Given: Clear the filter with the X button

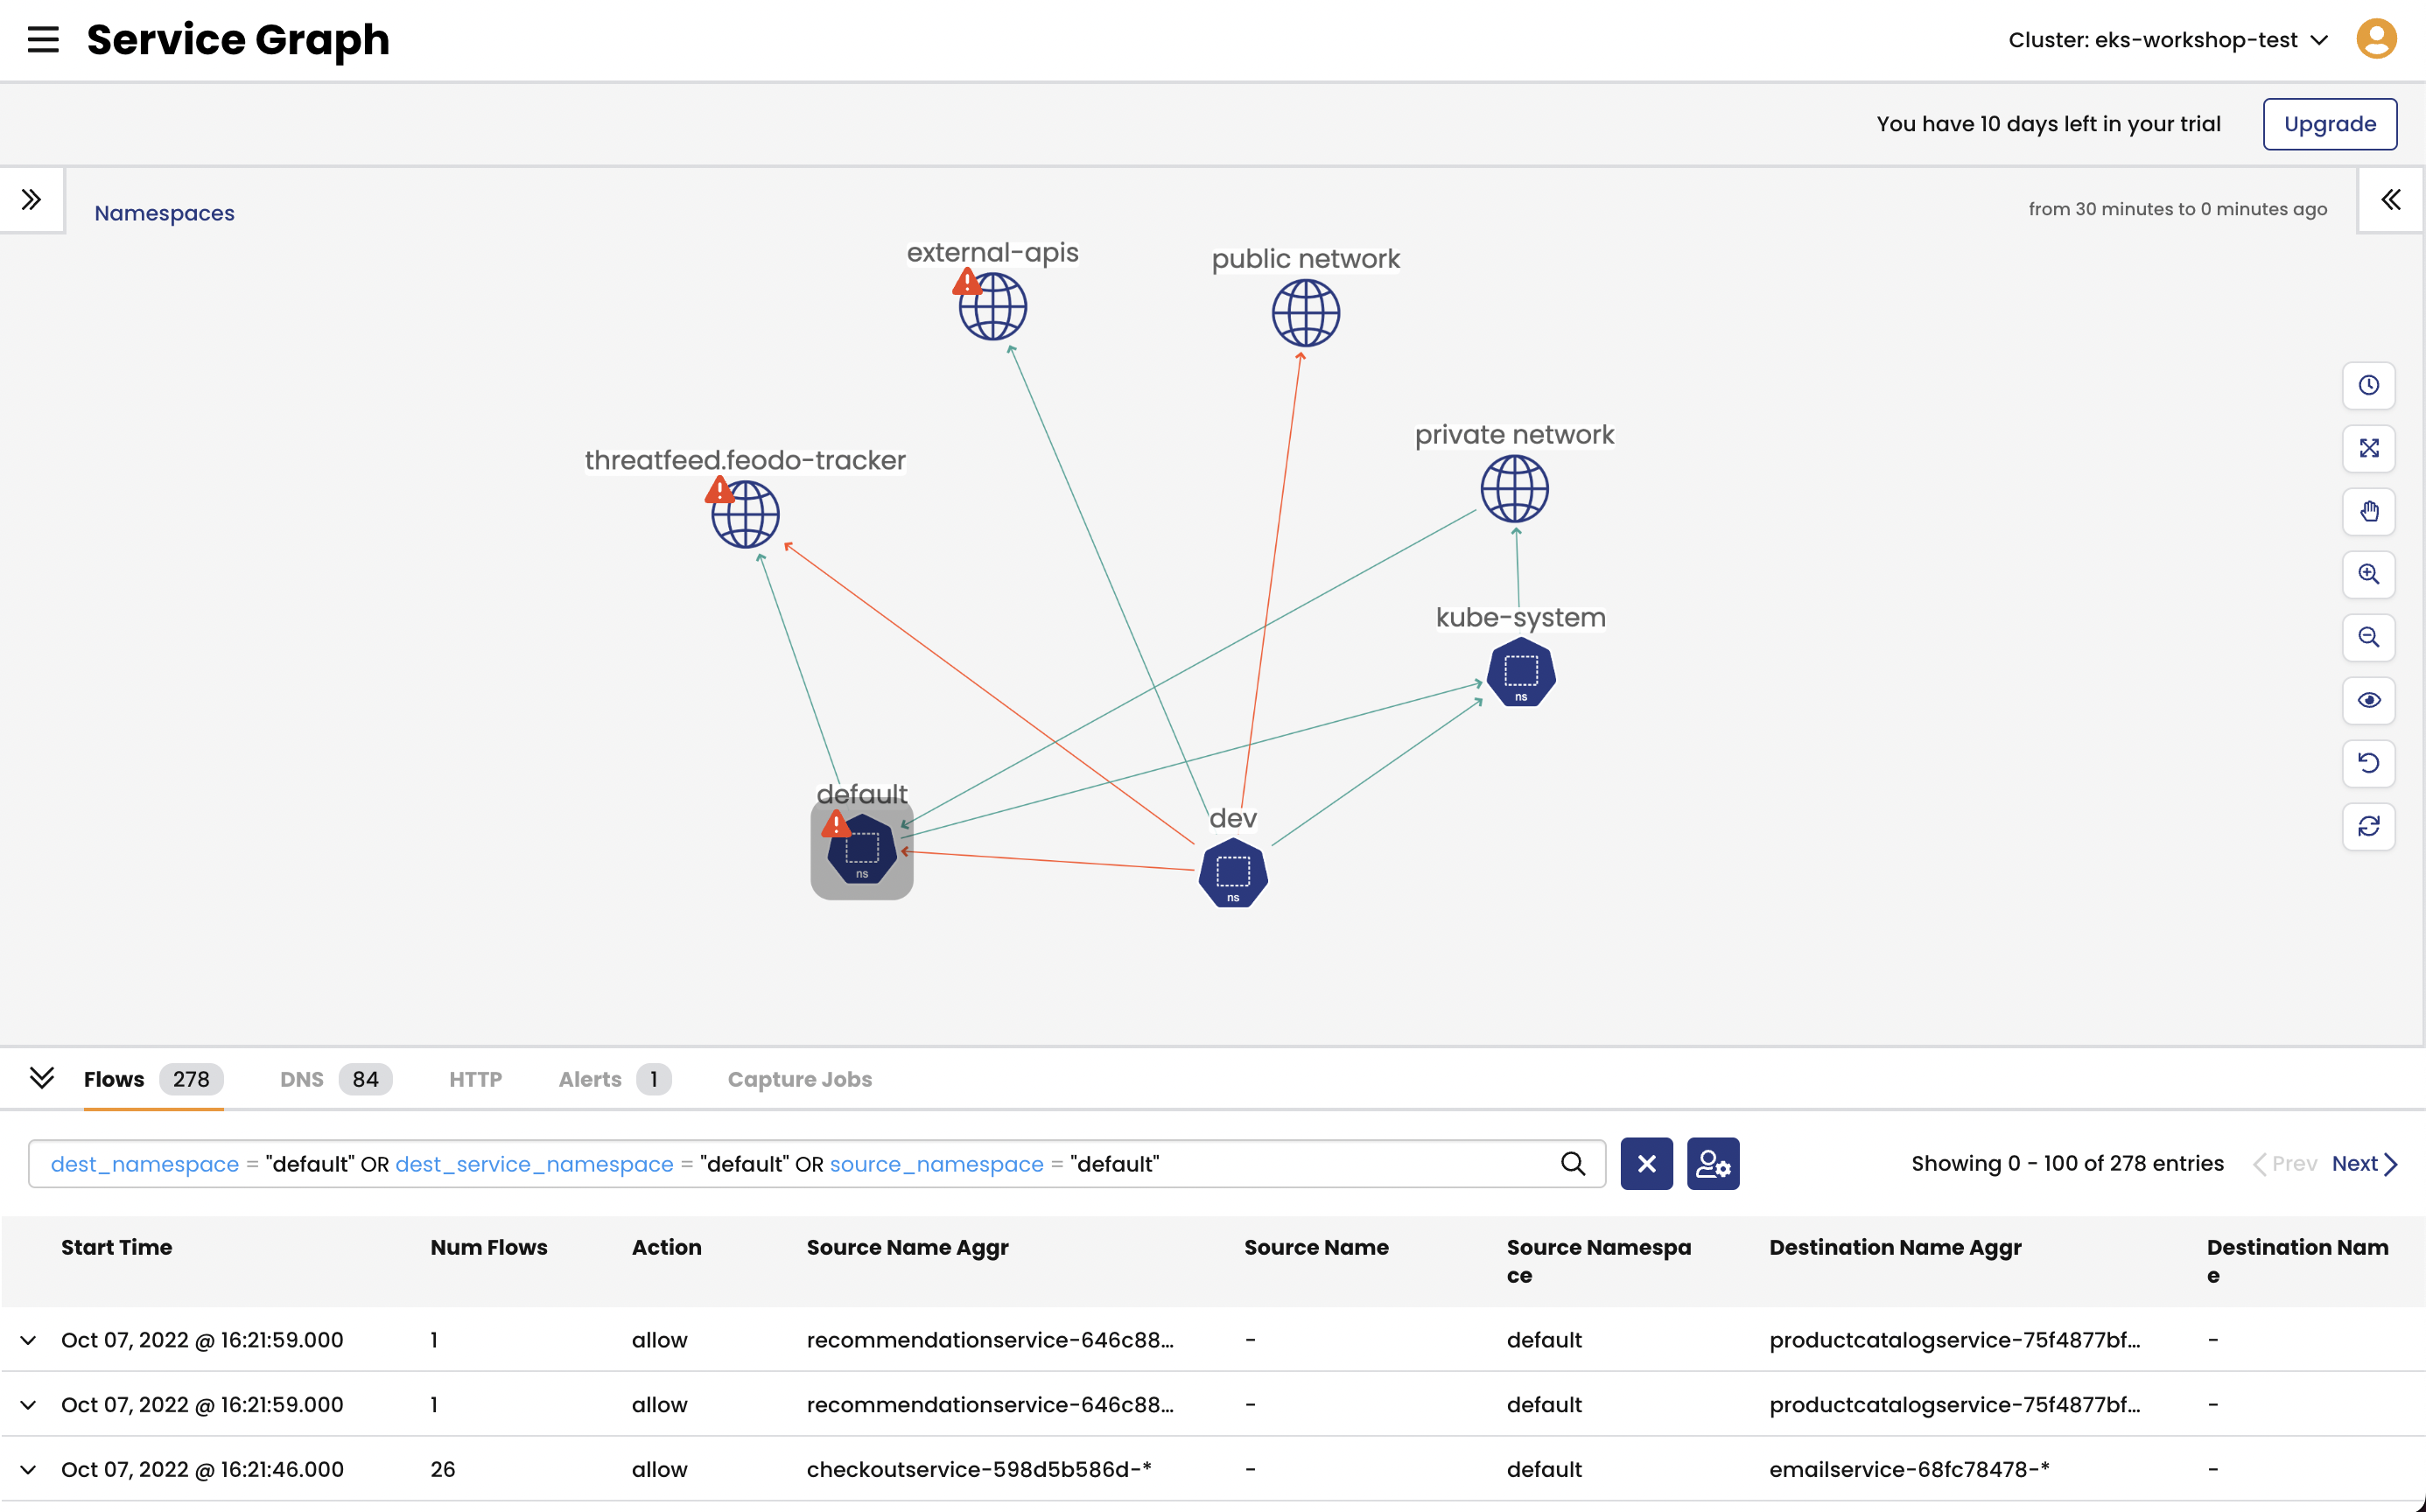Looking at the screenshot, I should click(x=1646, y=1164).
